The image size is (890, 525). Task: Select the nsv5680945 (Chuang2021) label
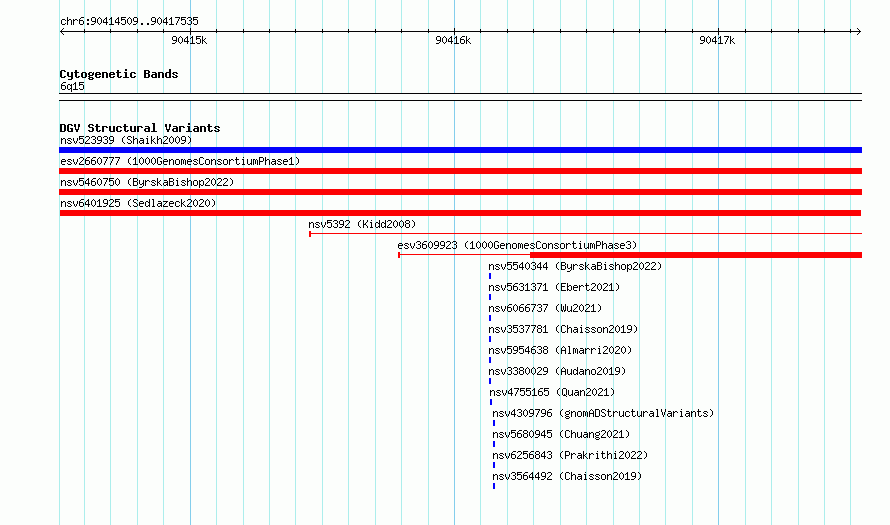pos(561,434)
